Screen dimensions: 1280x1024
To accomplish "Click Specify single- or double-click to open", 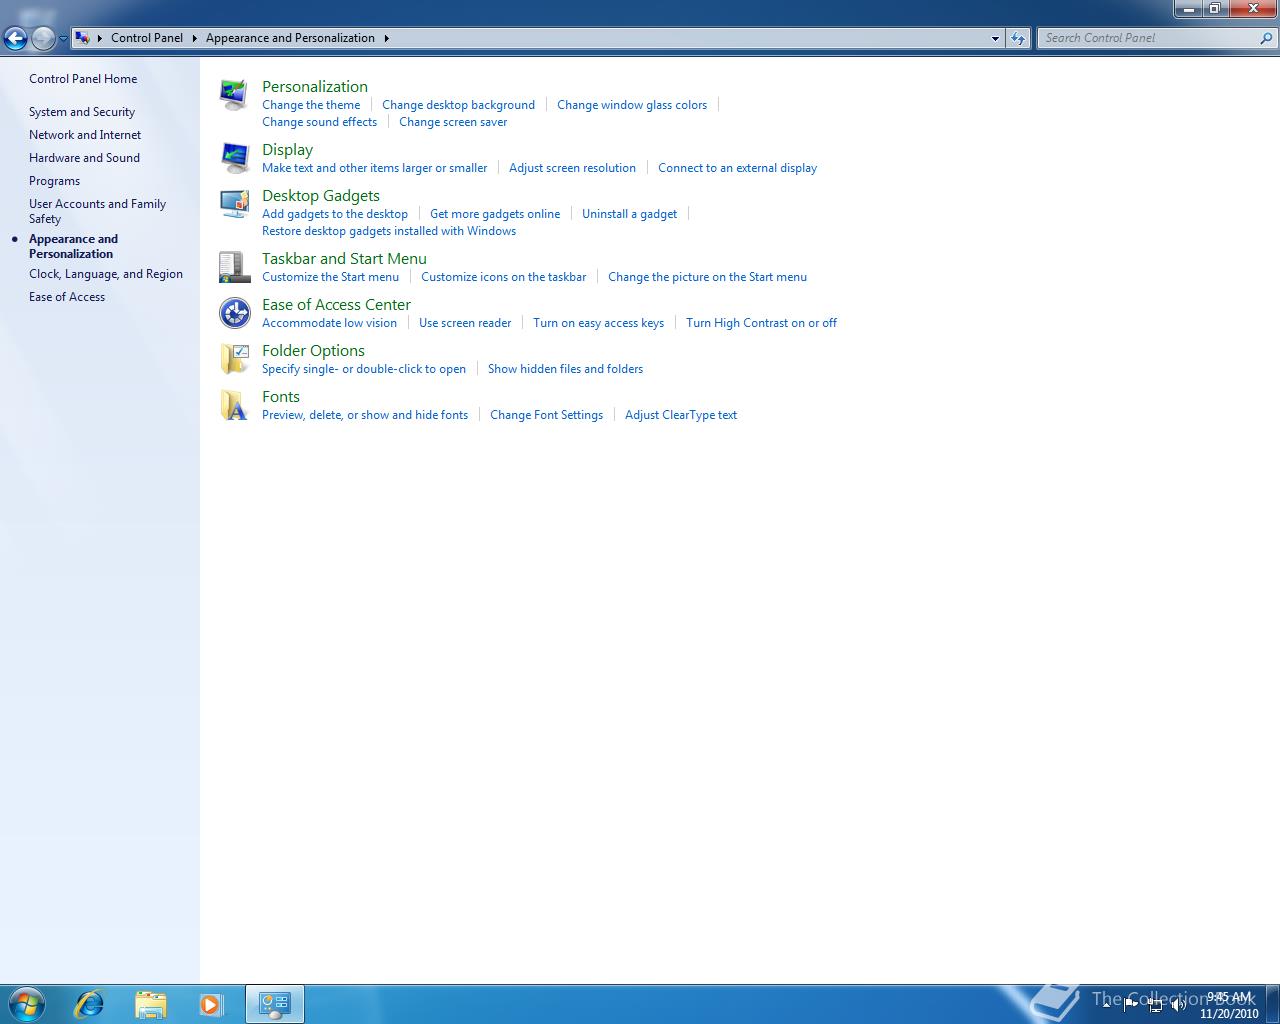I will click(364, 369).
